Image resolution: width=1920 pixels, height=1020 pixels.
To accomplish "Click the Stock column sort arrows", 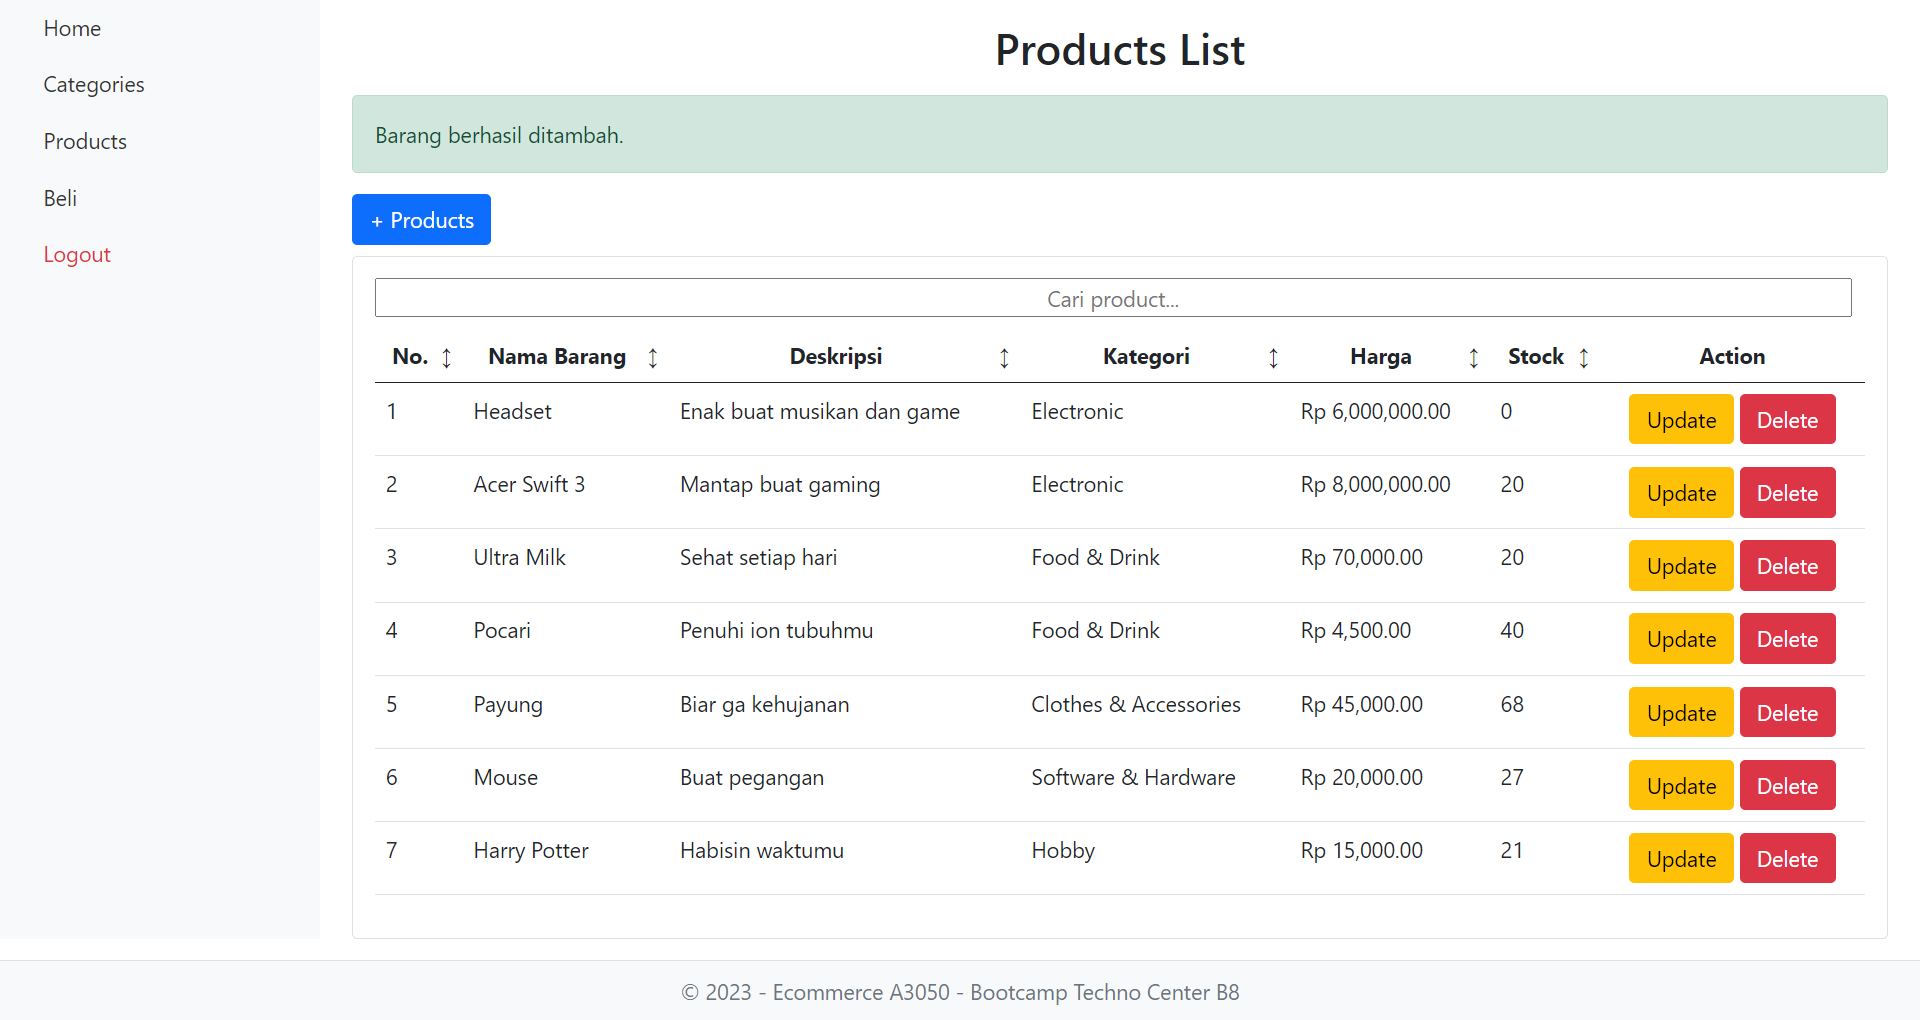I will [1583, 358].
